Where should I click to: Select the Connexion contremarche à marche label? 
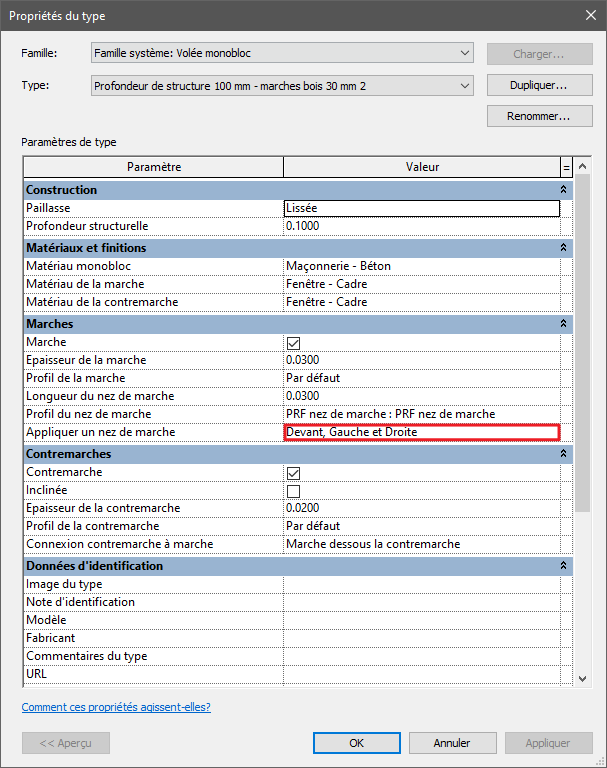click(120, 544)
